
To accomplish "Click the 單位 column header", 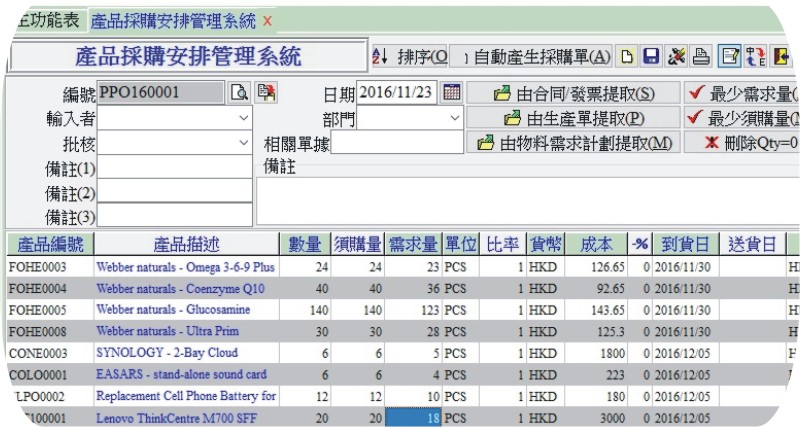I will pos(460,244).
